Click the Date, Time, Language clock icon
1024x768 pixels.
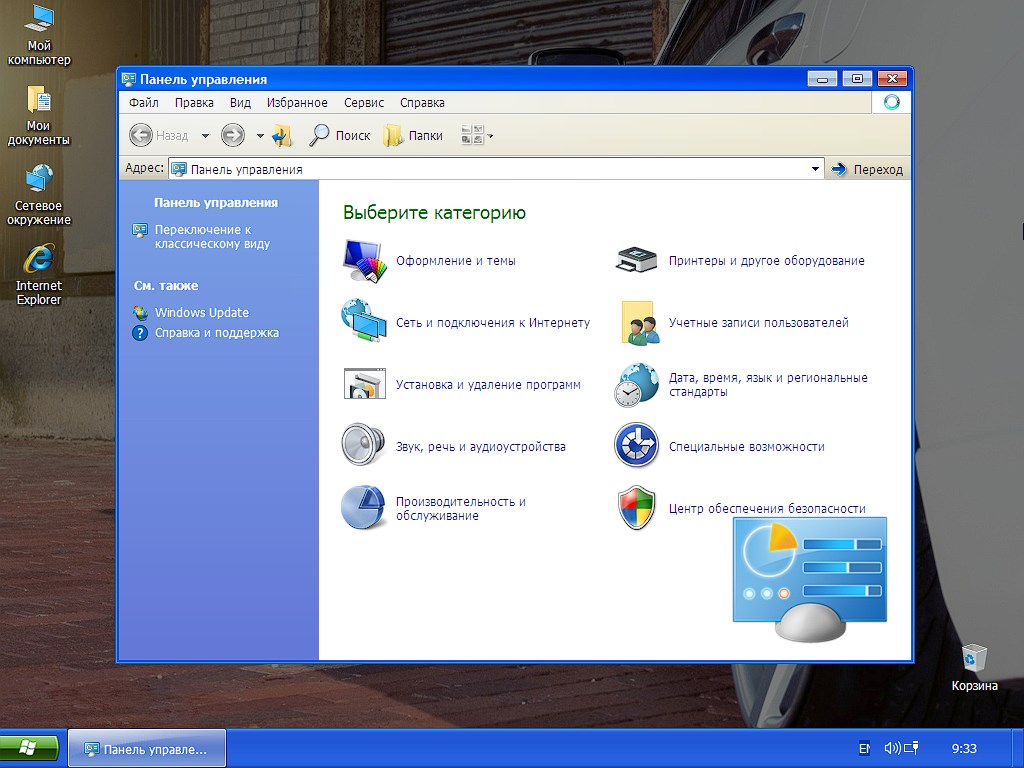636,385
